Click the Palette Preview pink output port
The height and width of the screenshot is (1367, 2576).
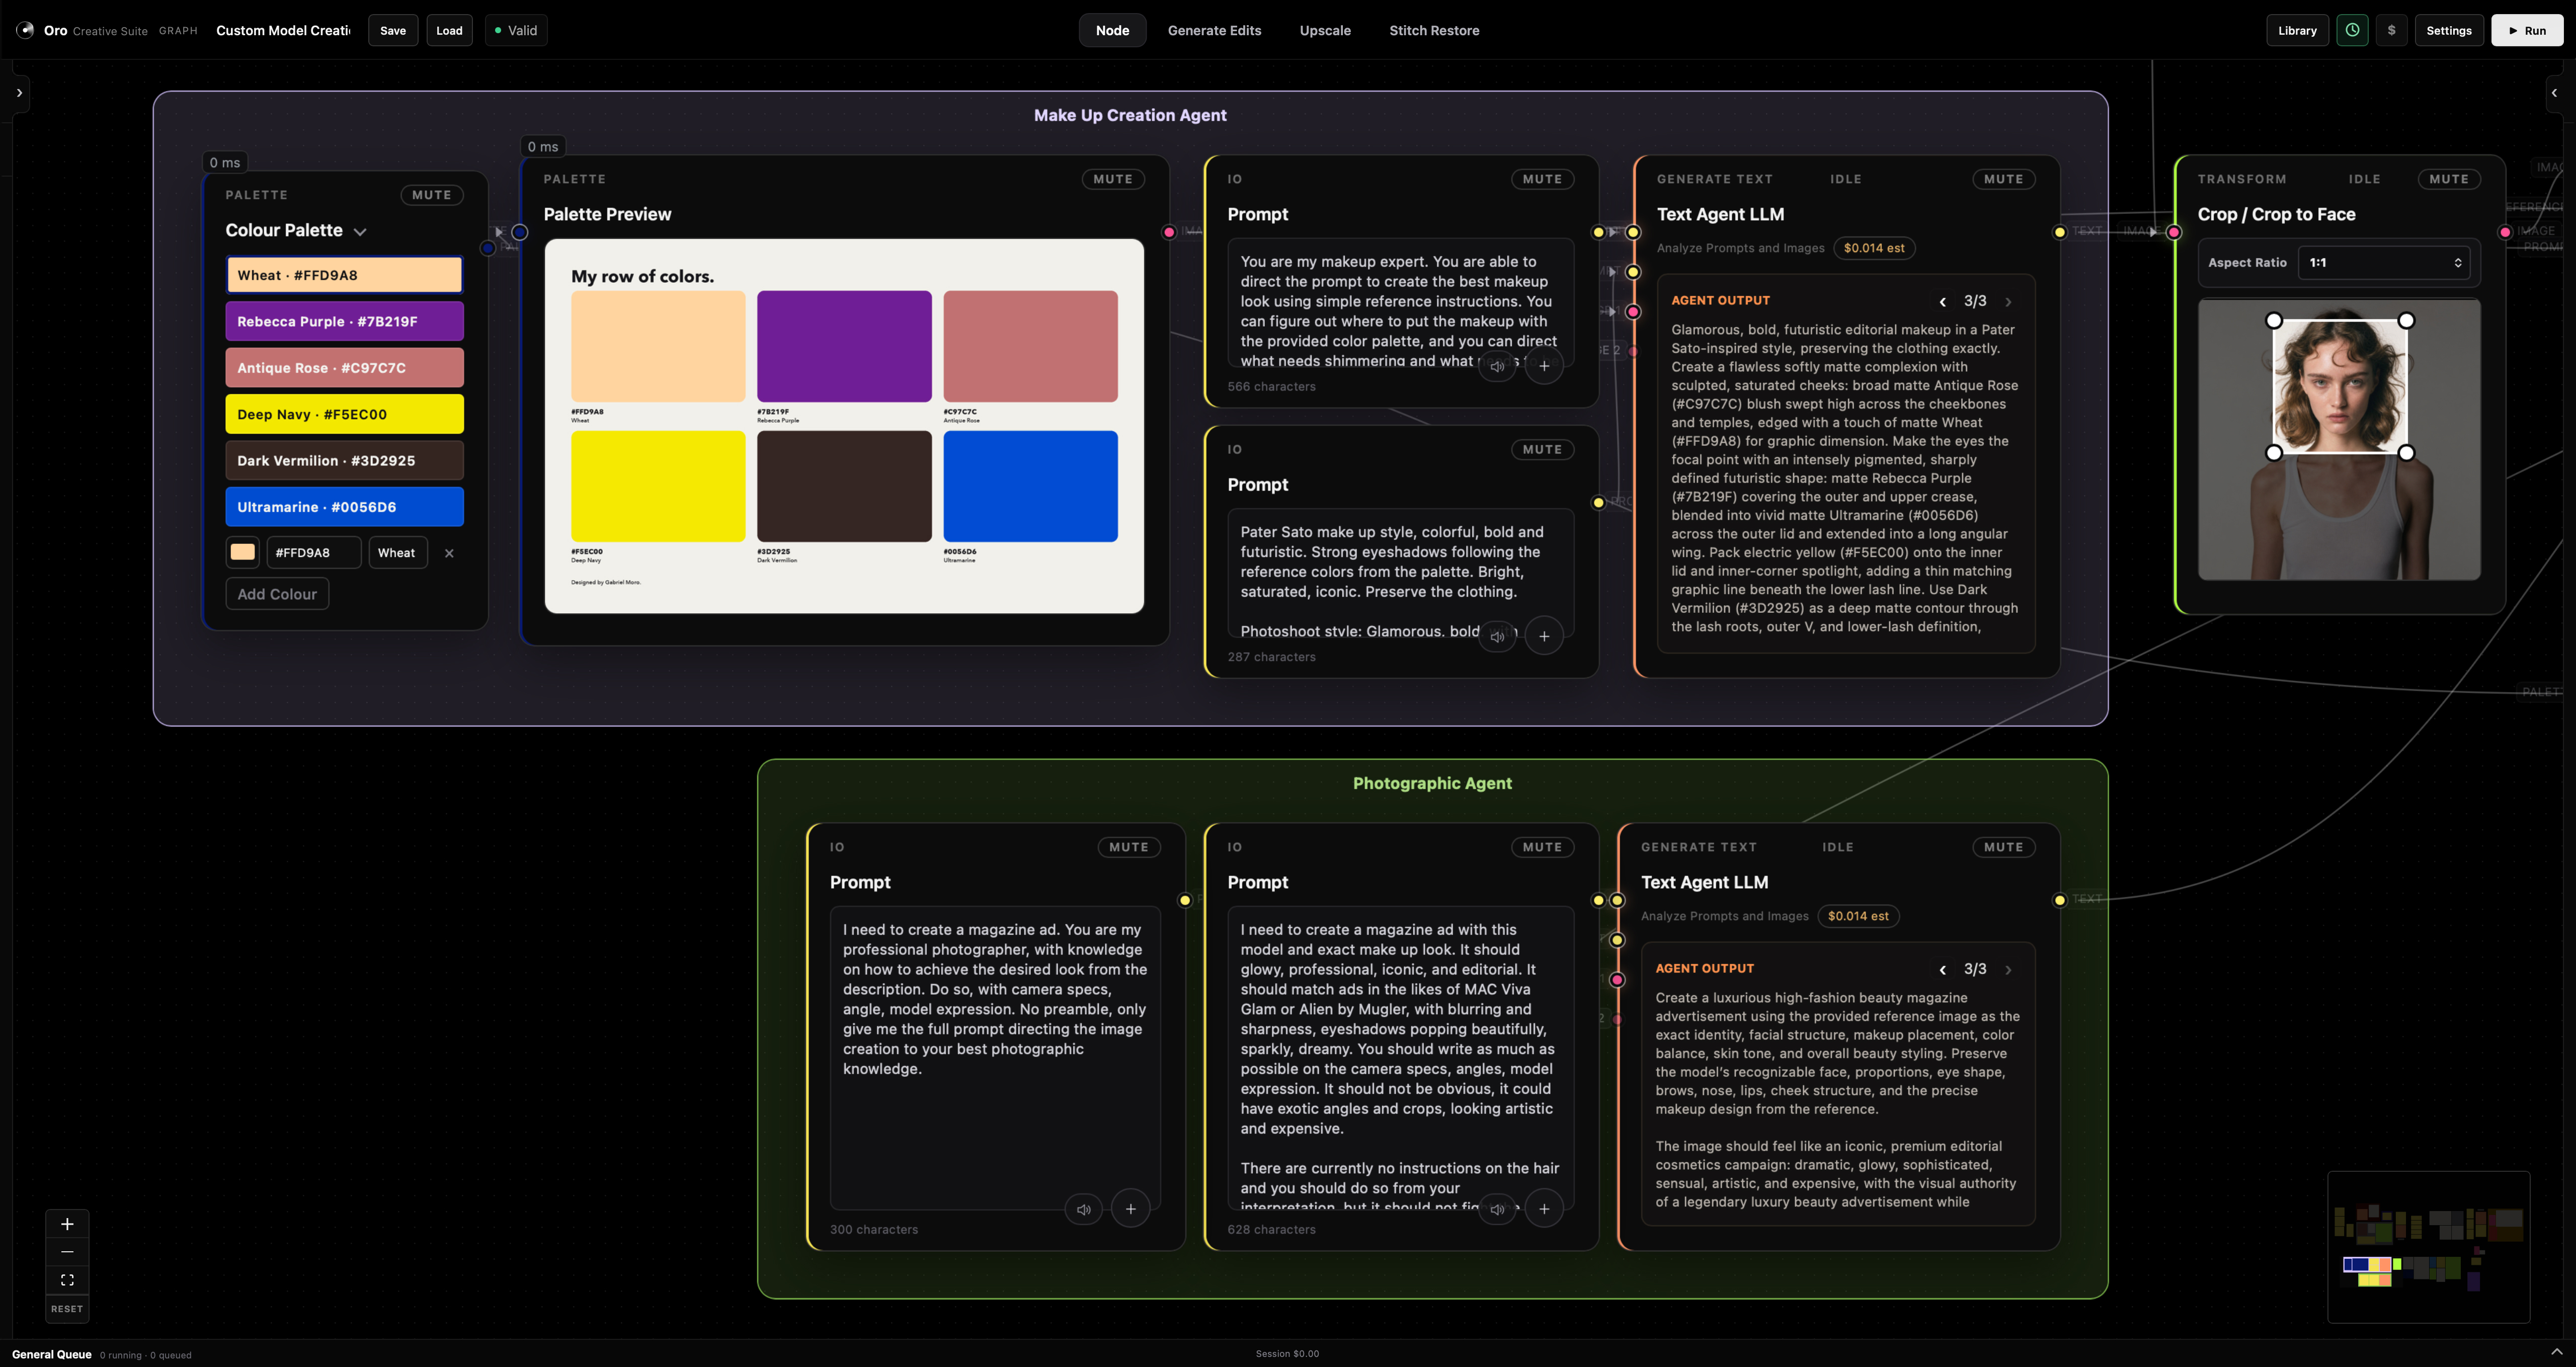coord(1169,232)
